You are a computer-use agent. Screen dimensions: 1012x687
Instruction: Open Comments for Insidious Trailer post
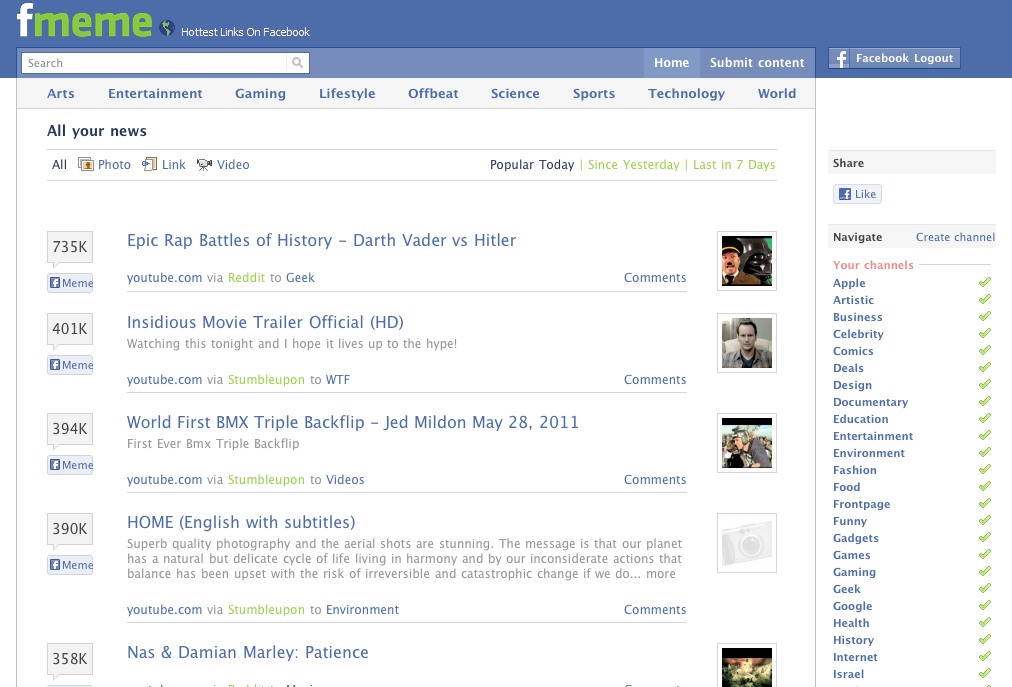tap(655, 380)
